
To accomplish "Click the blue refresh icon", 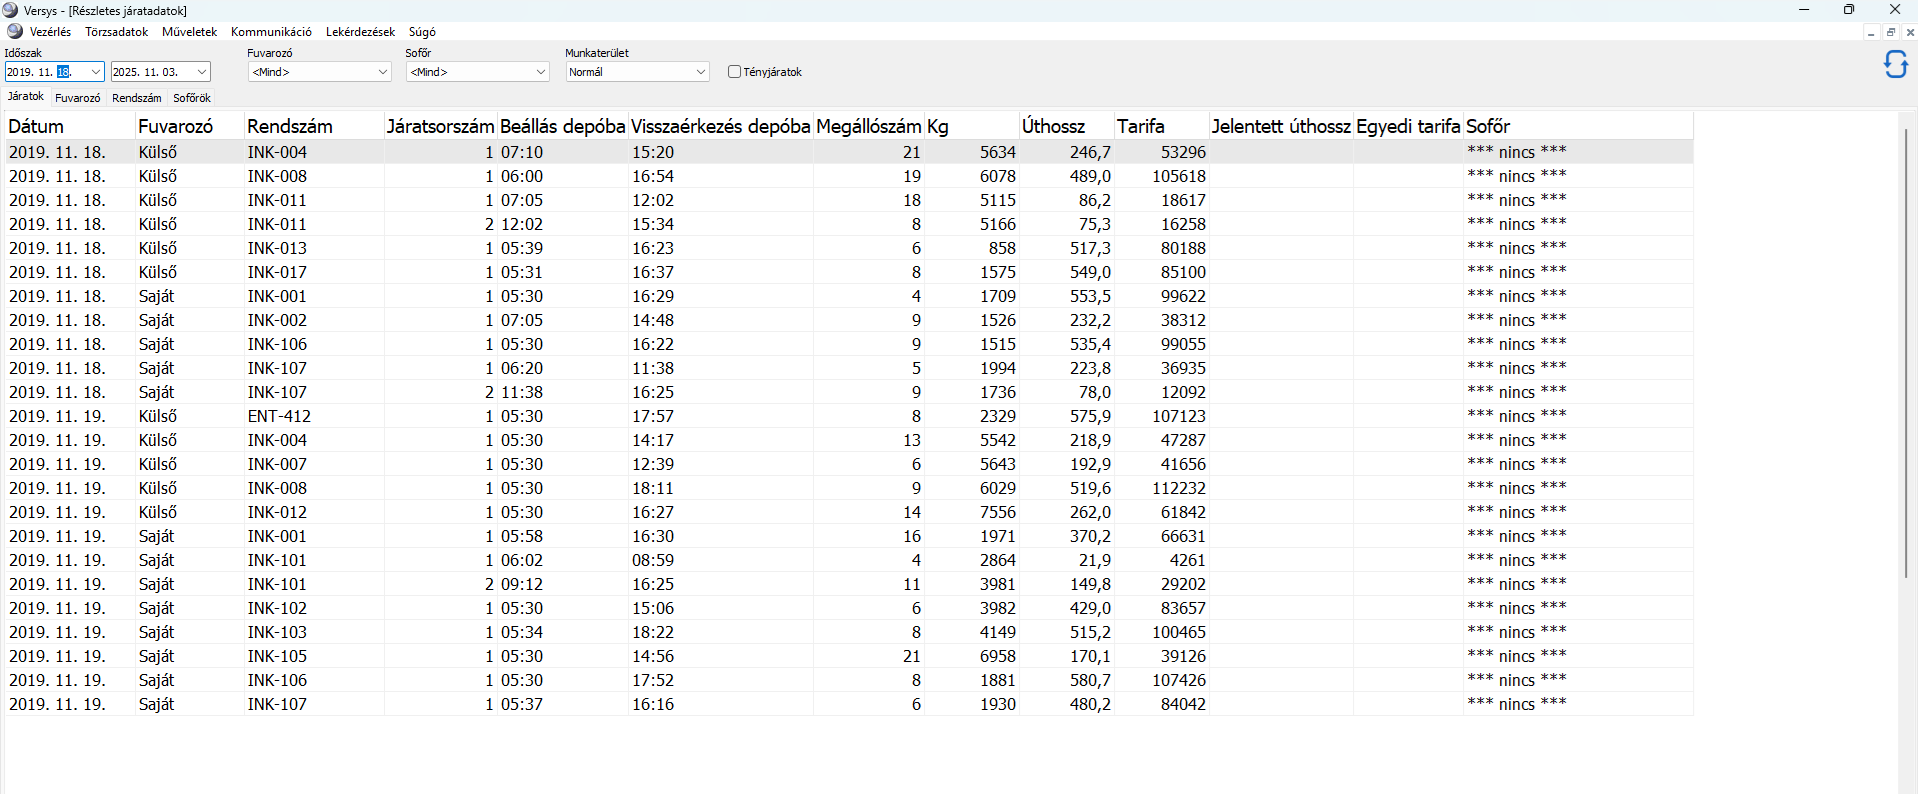I will 1895,65.
